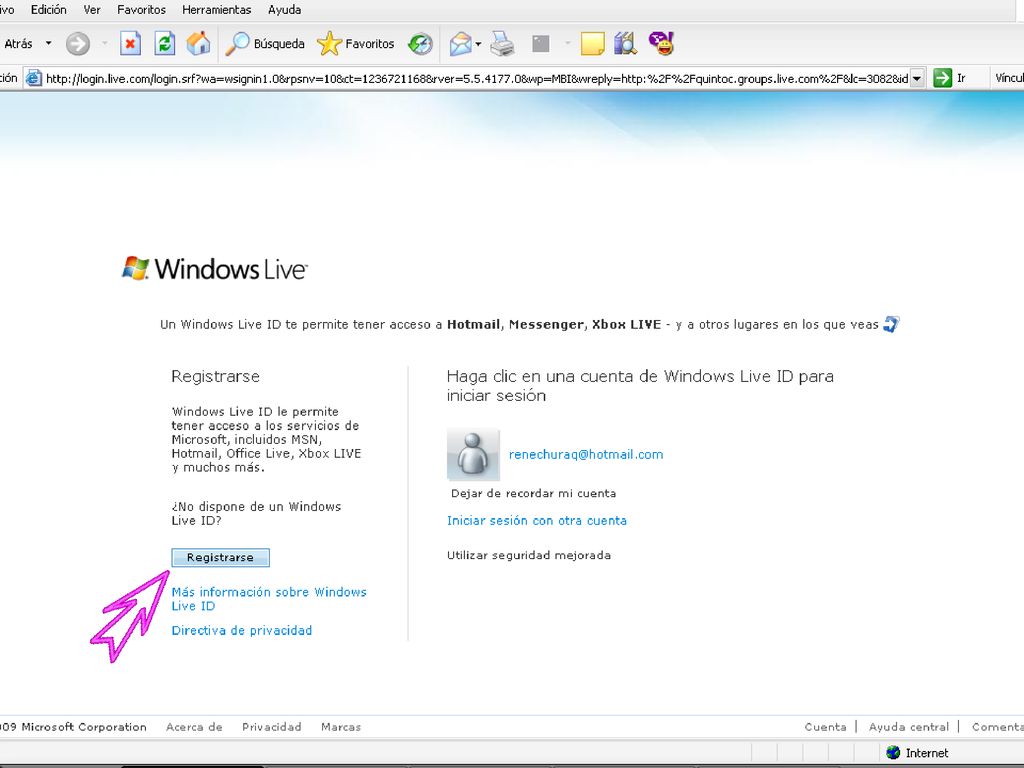Viewport: 1024px width, 768px height.
Task: Click the 'Microsoft Corporation' footer text
Action: [x=84, y=727]
